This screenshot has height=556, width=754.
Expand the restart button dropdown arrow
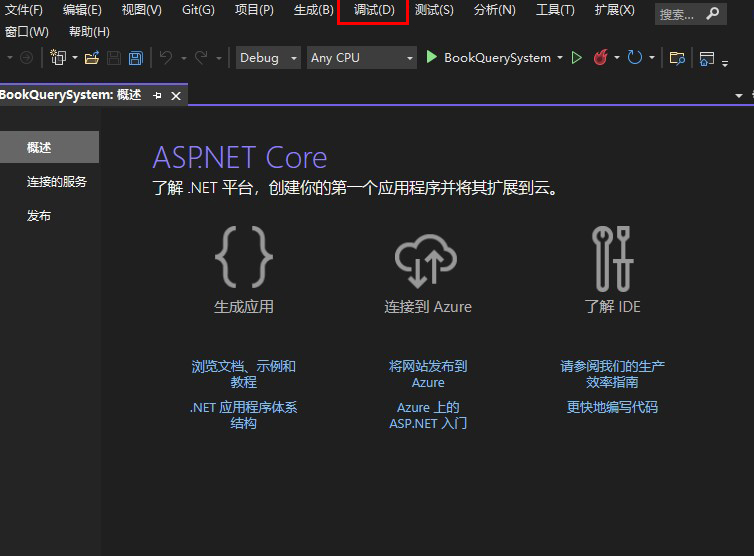click(x=652, y=58)
